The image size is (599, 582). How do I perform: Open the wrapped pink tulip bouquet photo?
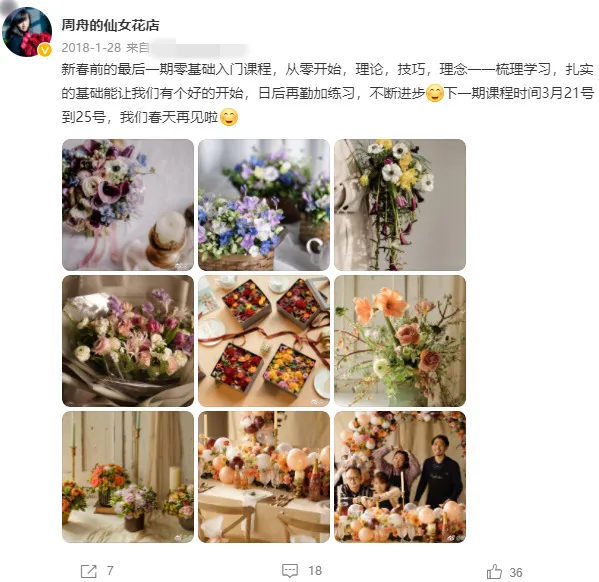pos(128,341)
